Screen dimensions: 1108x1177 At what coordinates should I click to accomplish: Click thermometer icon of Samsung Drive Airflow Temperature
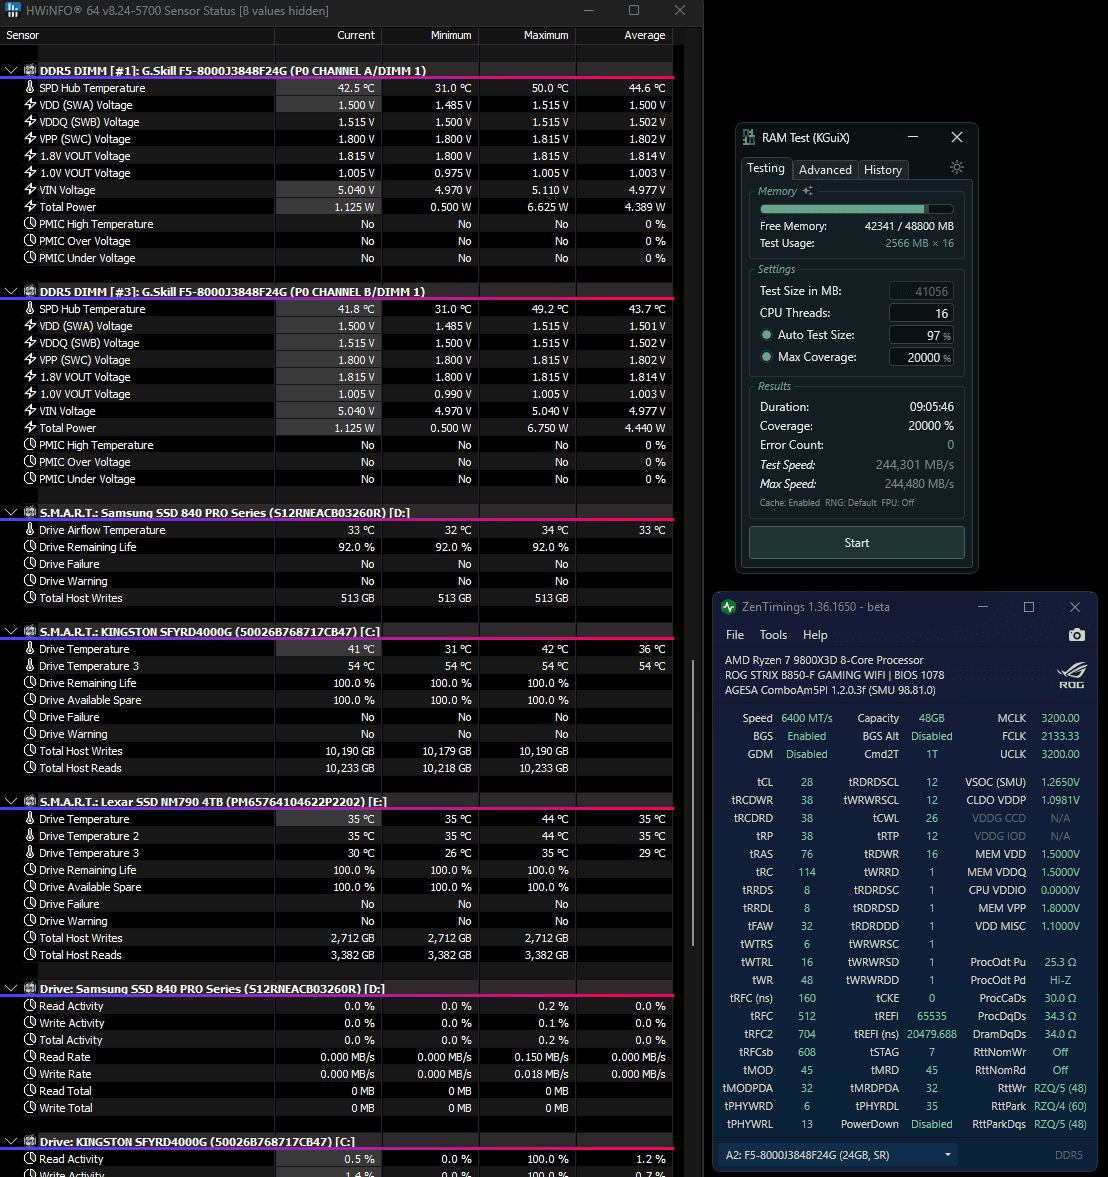tap(30, 529)
